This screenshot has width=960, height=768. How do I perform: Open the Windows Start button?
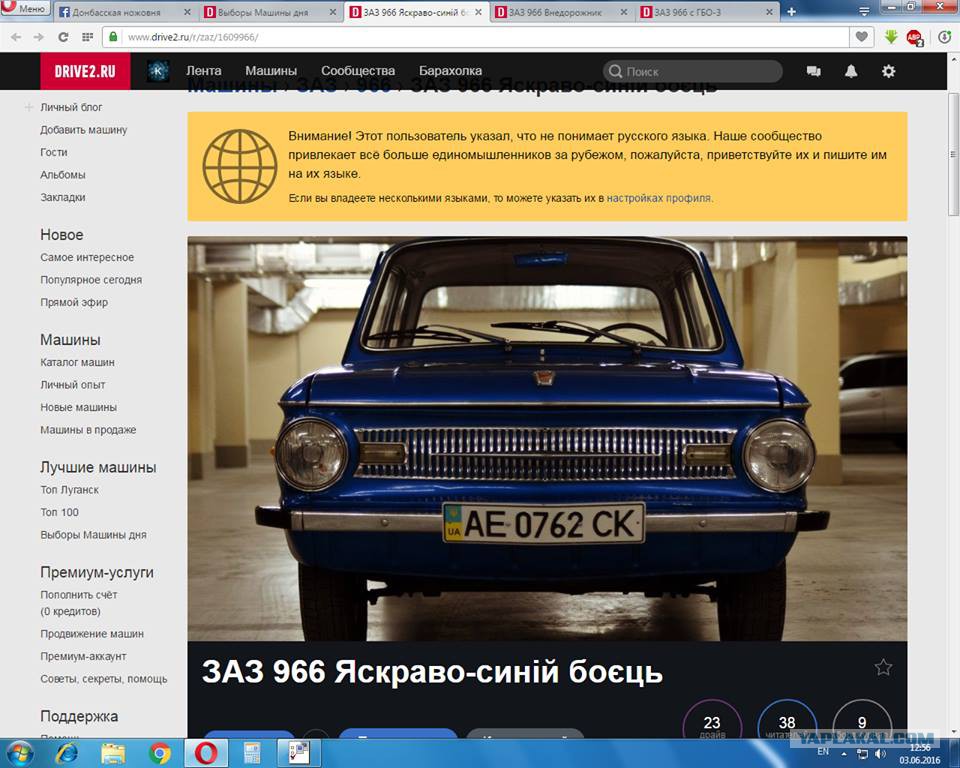click(19, 753)
